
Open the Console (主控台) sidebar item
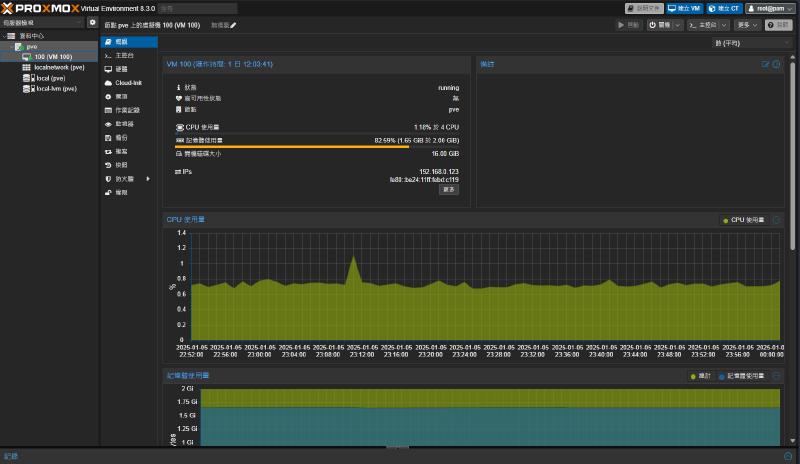pyautogui.click(x=129, y=55)
